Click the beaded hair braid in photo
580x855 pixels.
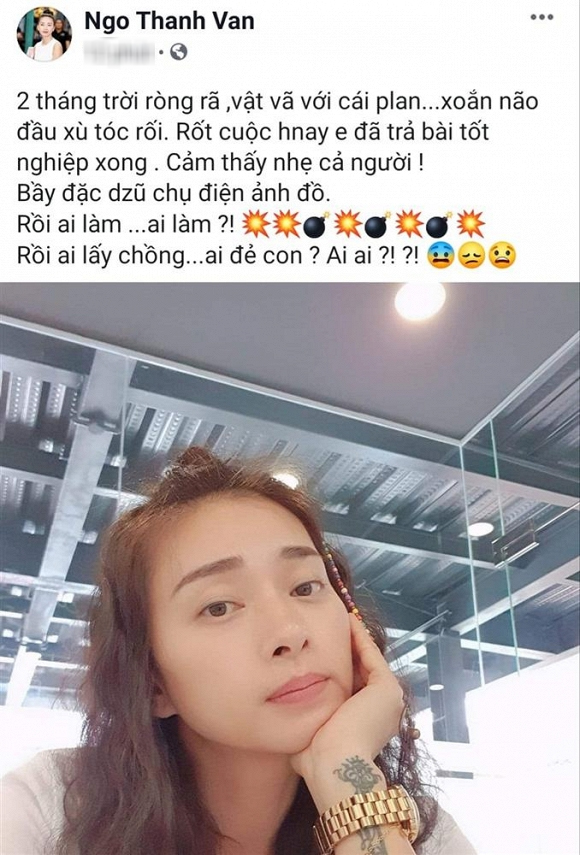click(342, 581)
